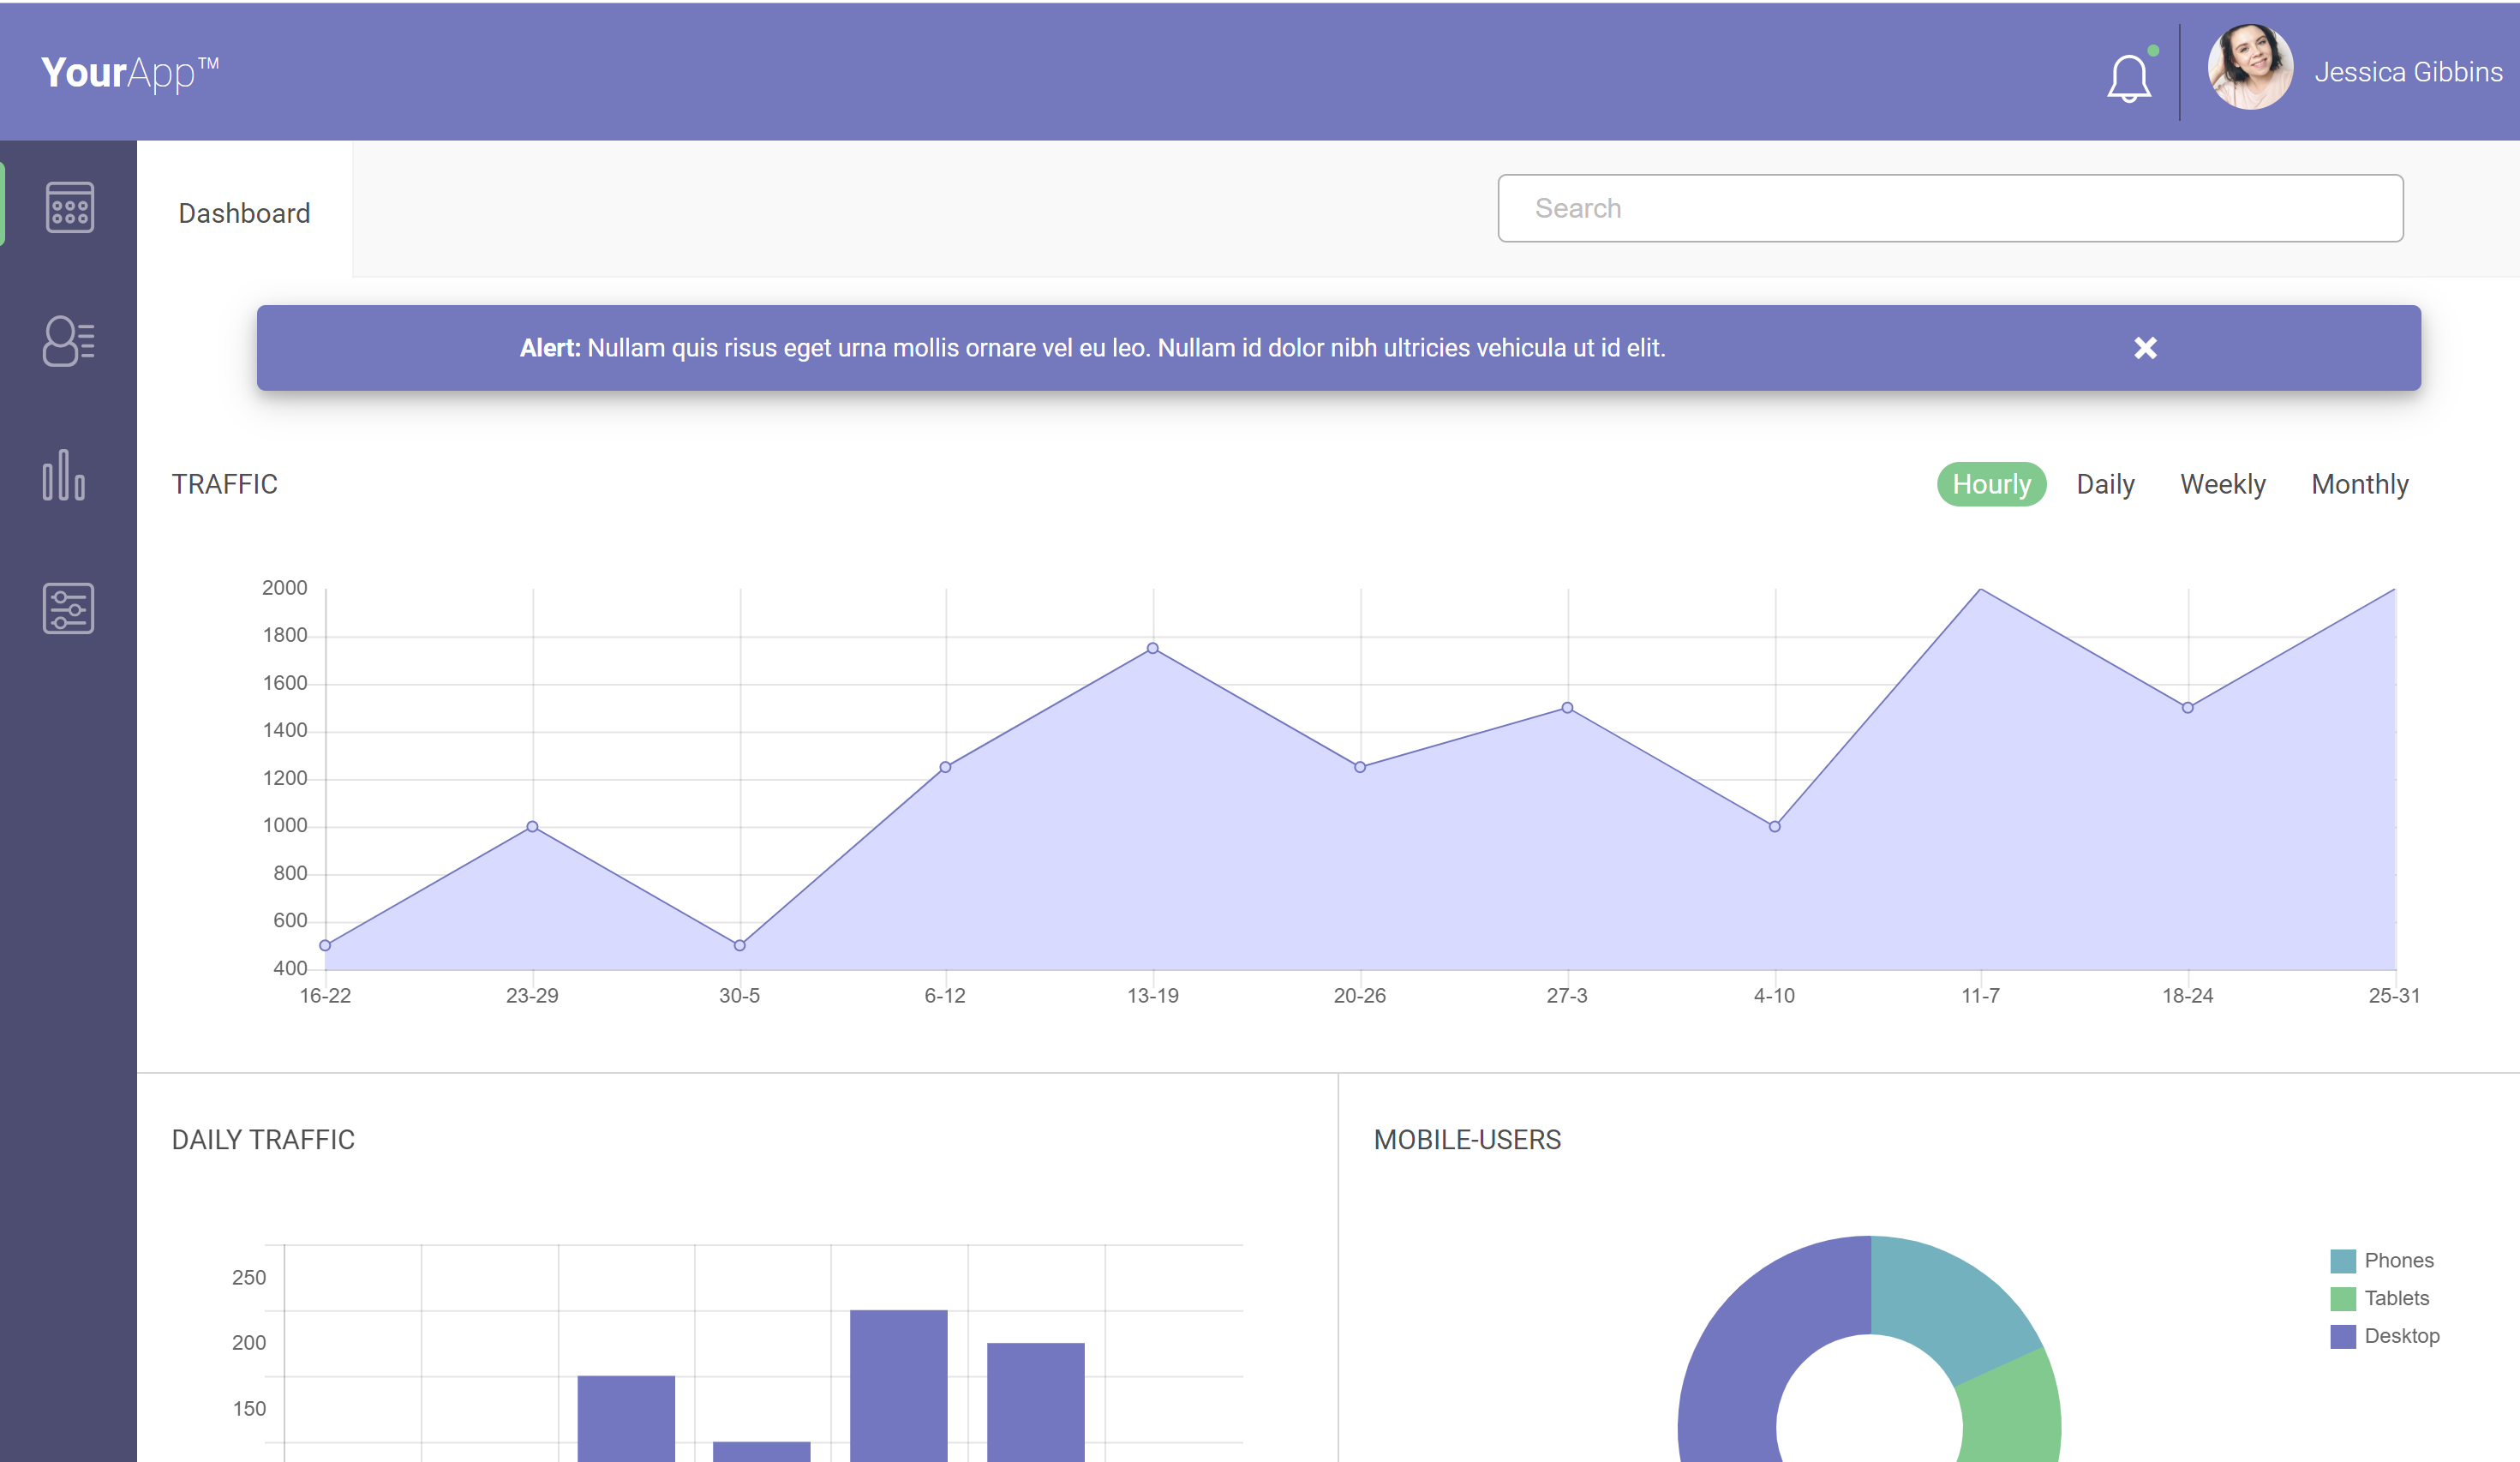Open the settings sliders sidebar icon
The image size is (2520, 1462).
click(69, 608)
